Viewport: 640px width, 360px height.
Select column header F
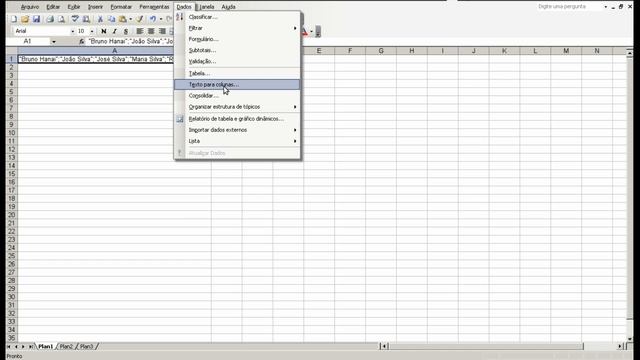tap(350, 51)
